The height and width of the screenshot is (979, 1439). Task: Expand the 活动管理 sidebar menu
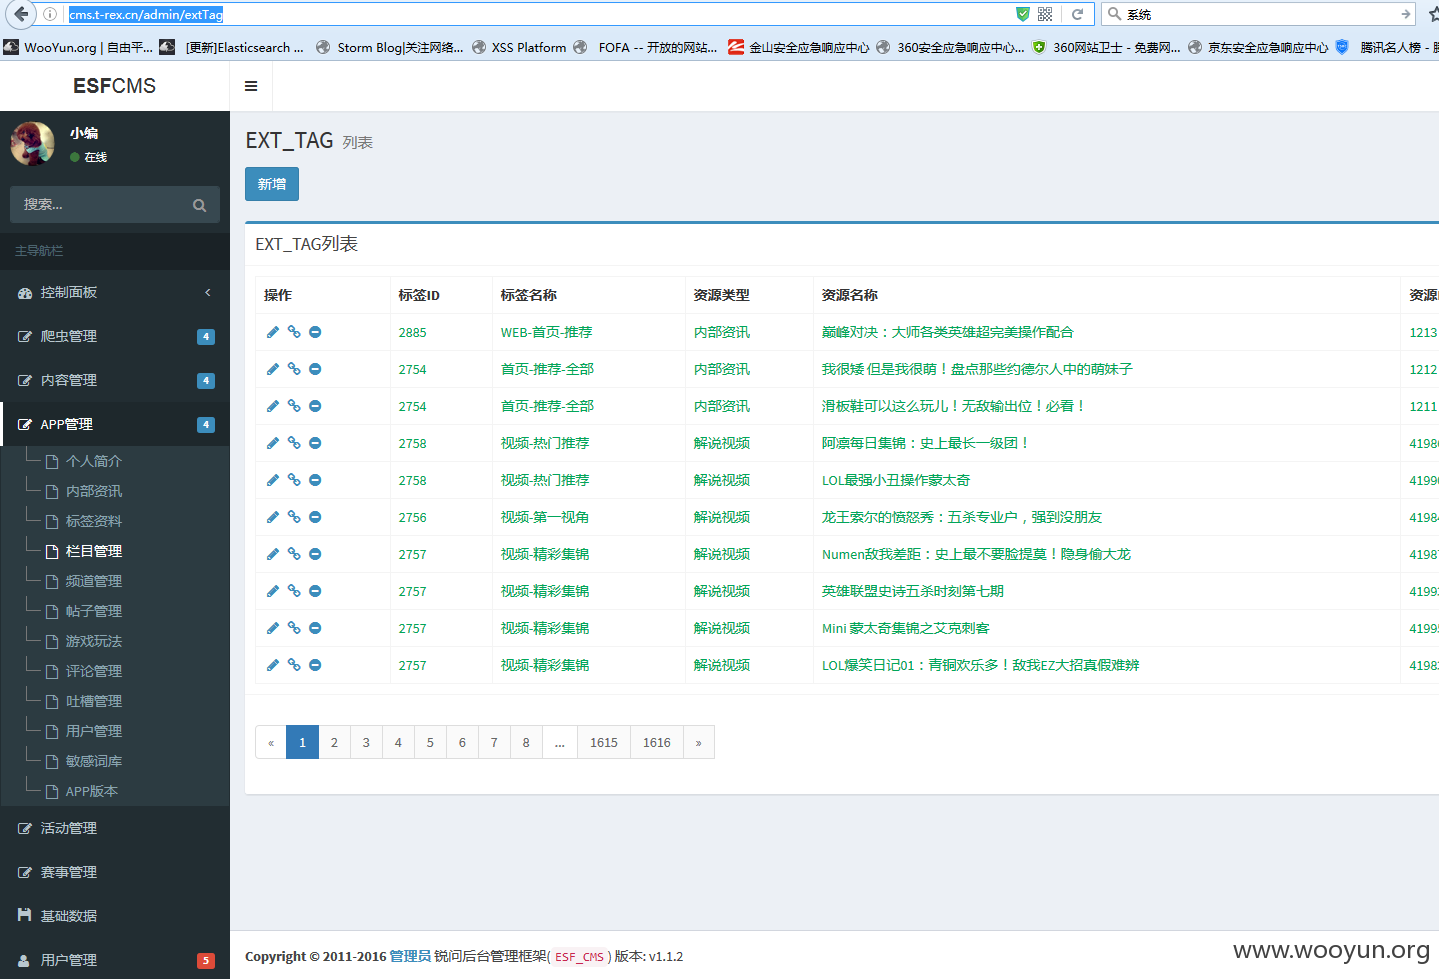(115, 828)
